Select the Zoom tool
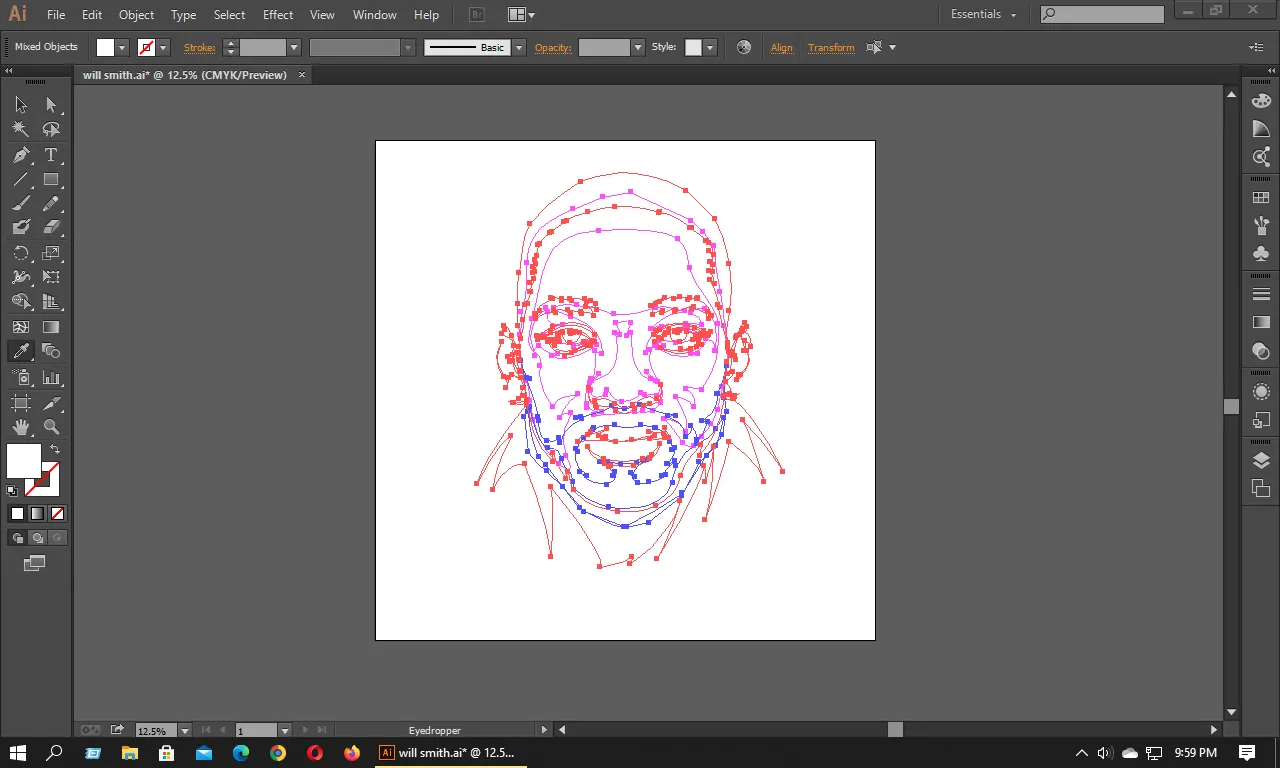Viewport: 1280px width, 768px height. [x=51, y=427]
